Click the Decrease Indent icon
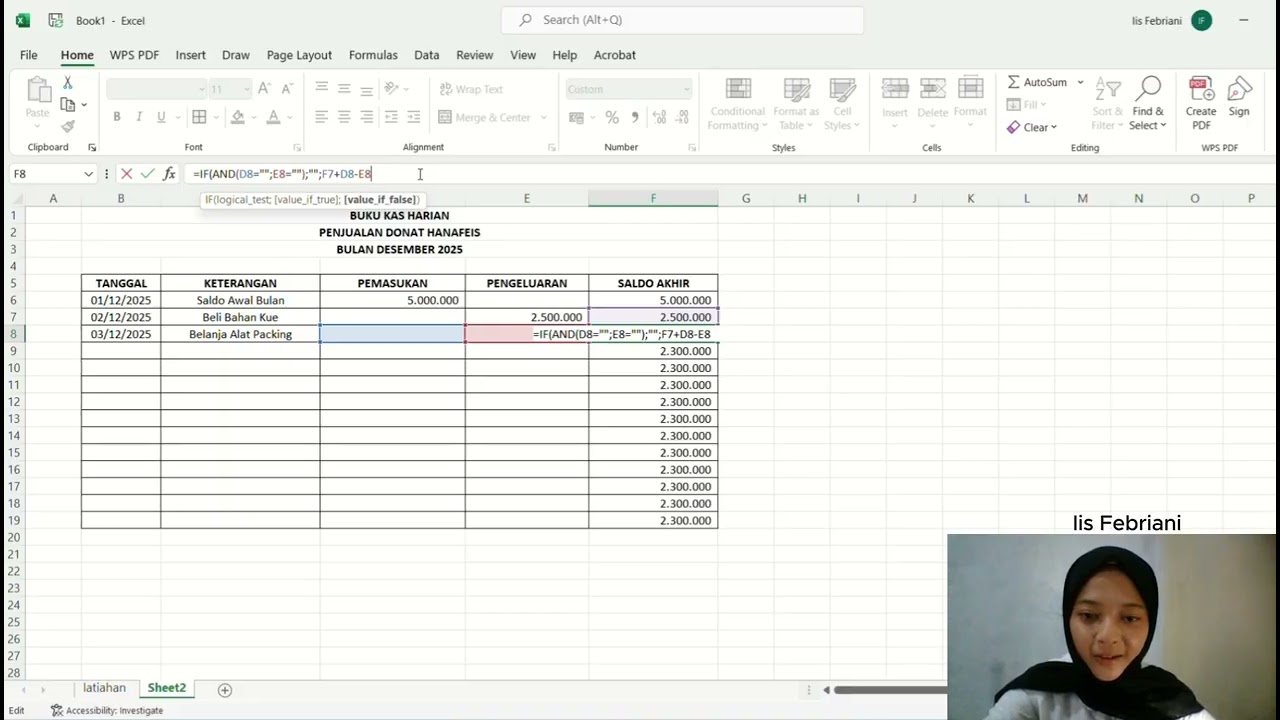The image size is (1280, 720). pos(391,117)
